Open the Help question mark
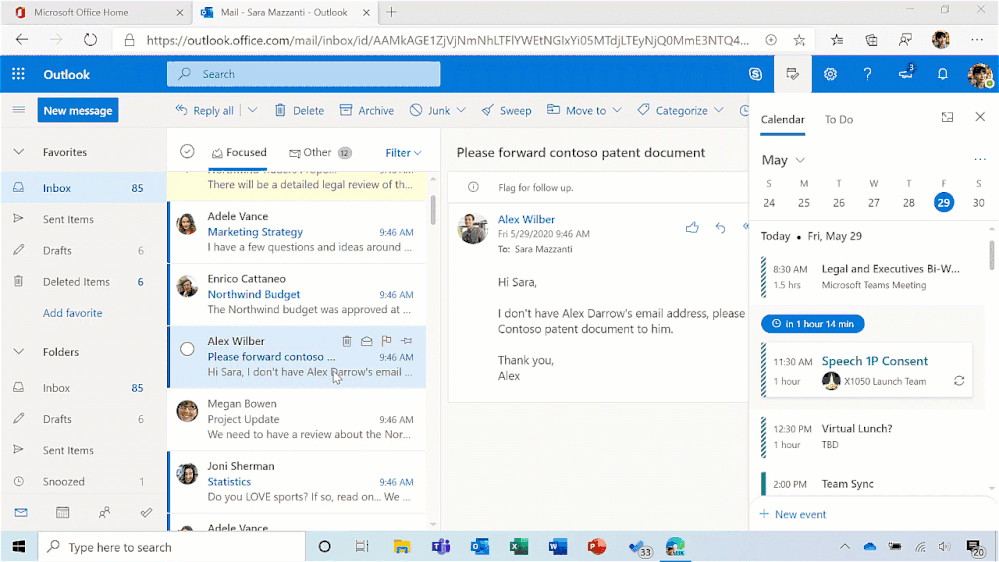 (867, 74)
